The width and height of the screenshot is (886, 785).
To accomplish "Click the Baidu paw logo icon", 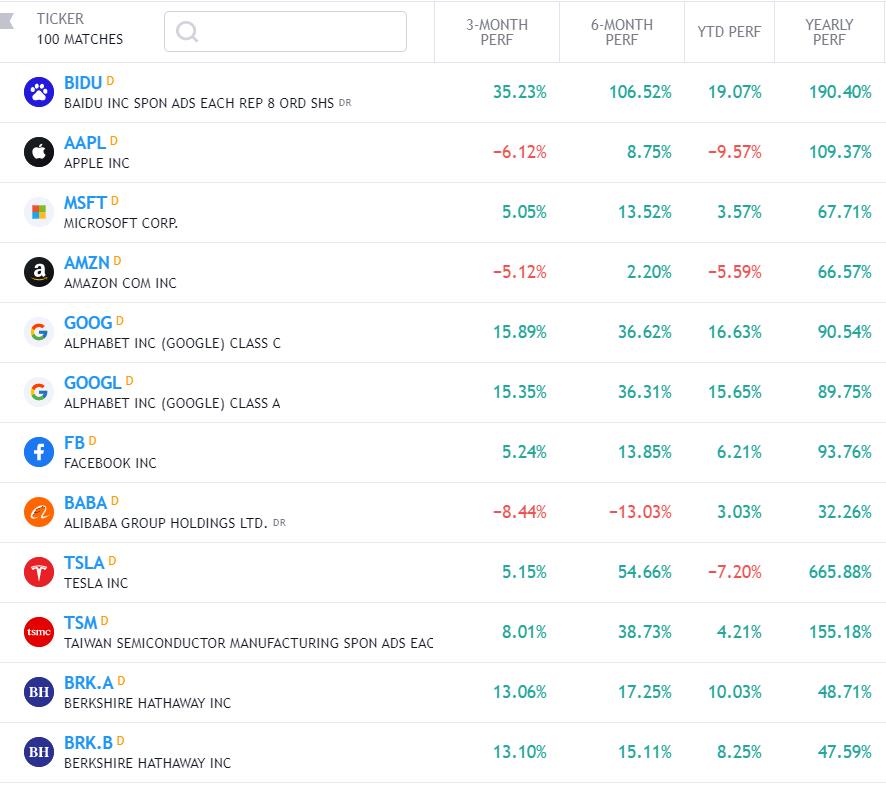I will (x=39, y=93).
